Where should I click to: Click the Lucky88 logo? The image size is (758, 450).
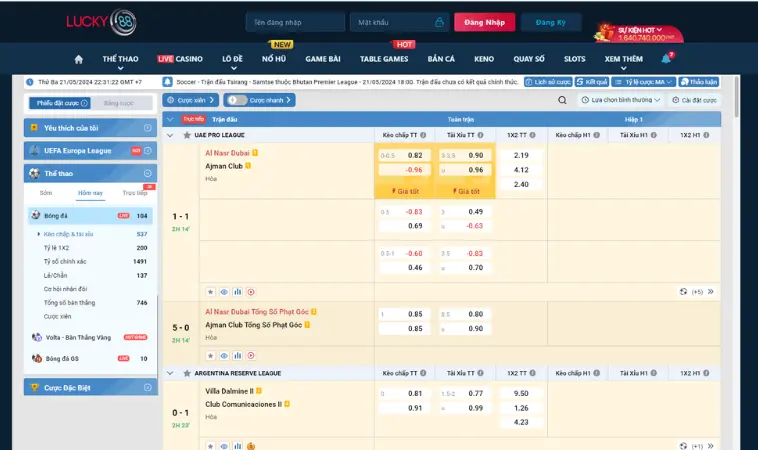point(102,22)
